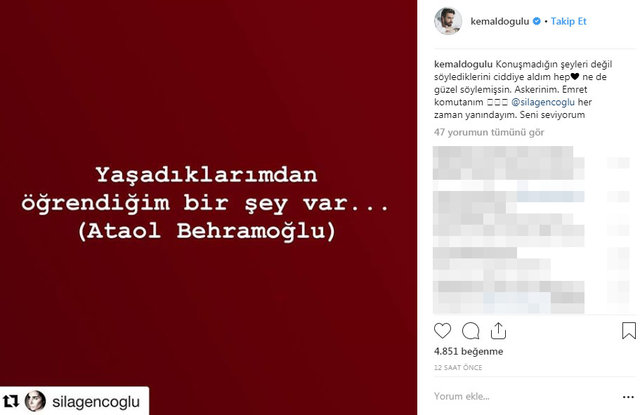
Task: Focus the Yorum ekle comment field
Action: (524, 397)
